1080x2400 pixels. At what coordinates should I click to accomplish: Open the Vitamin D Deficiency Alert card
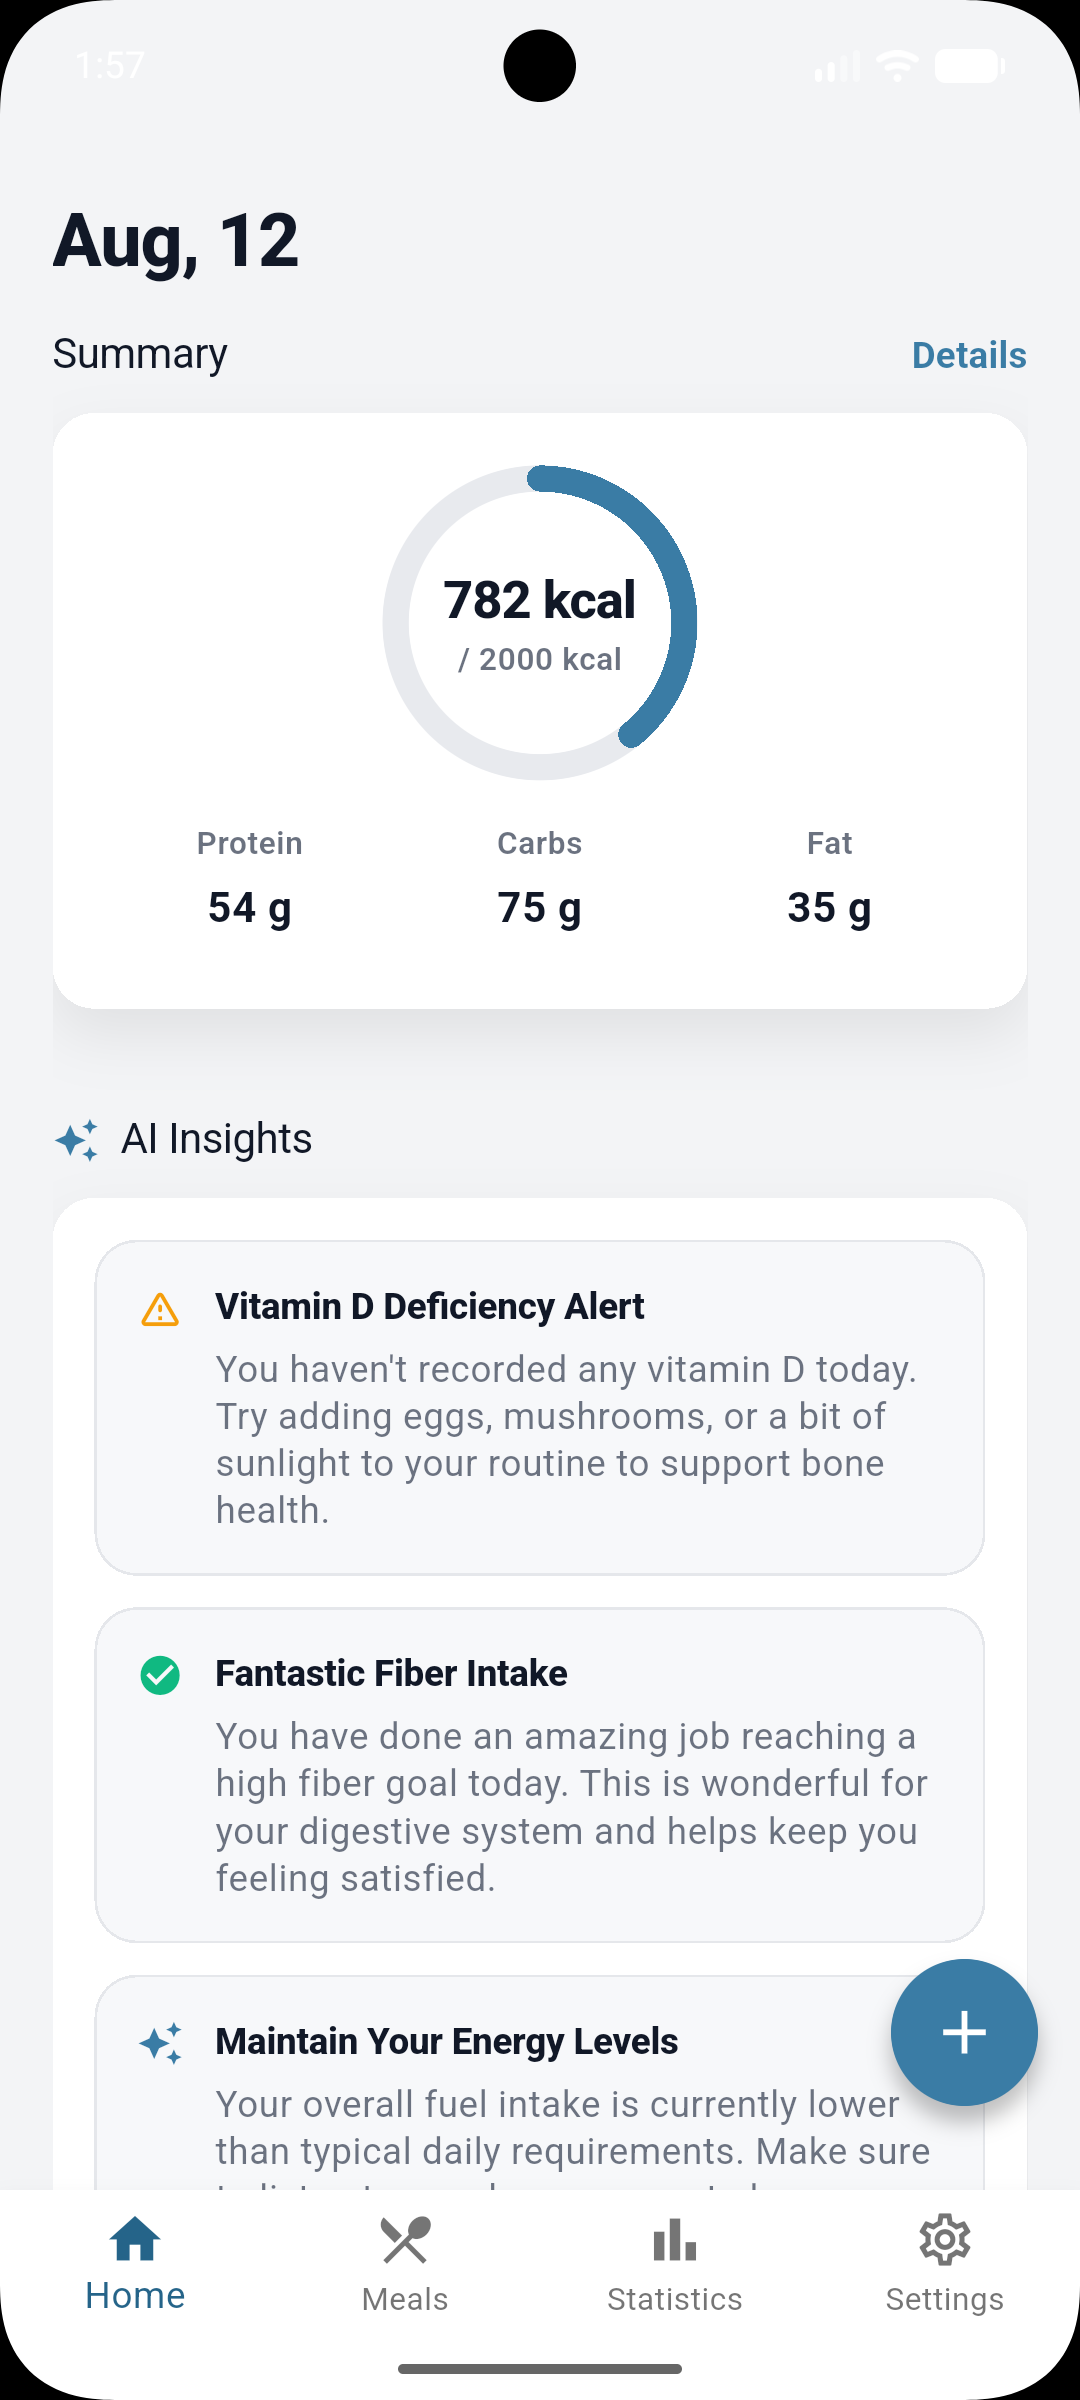540,1408
